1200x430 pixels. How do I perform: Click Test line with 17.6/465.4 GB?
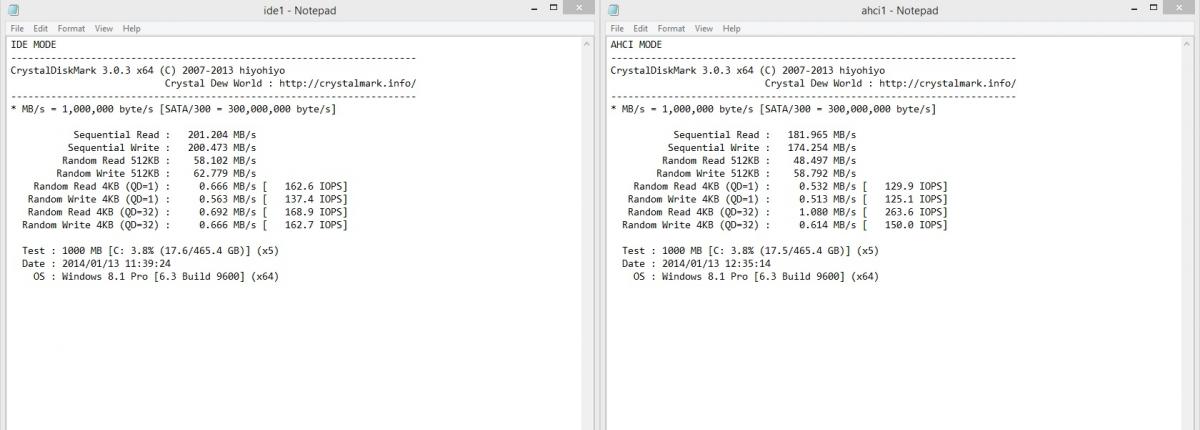pyautogui.click(x=150, y=251)
